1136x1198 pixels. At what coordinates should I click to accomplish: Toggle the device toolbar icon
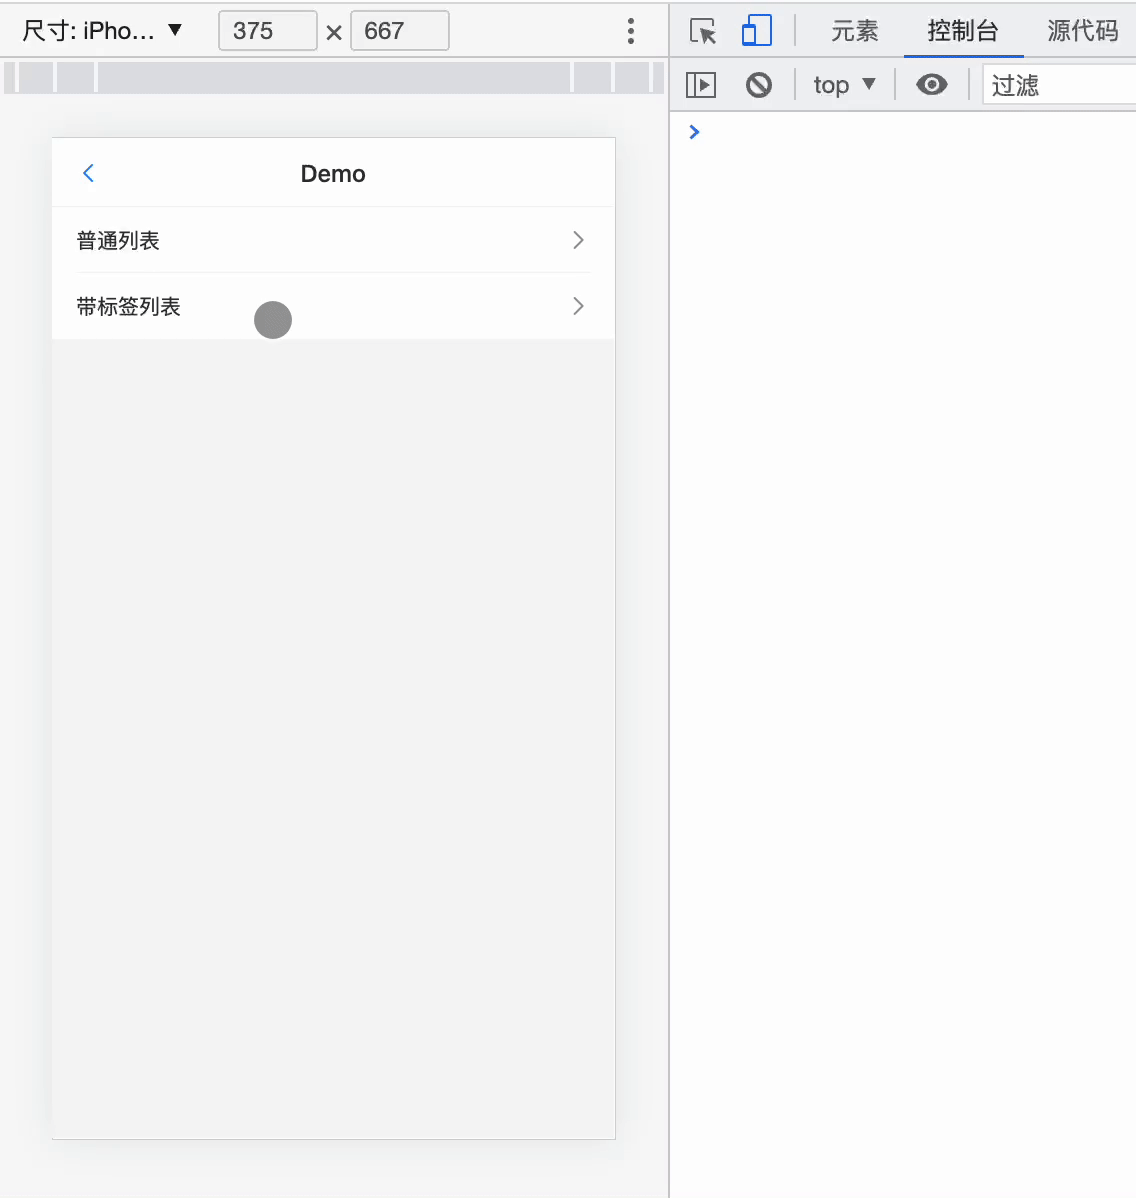756,31
